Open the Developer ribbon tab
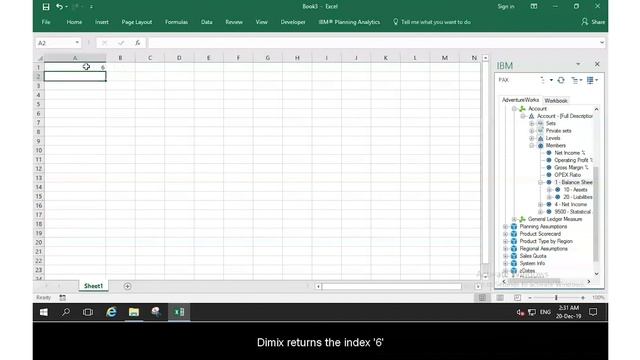This screenshot has width=640, height=360. [293, 22]
